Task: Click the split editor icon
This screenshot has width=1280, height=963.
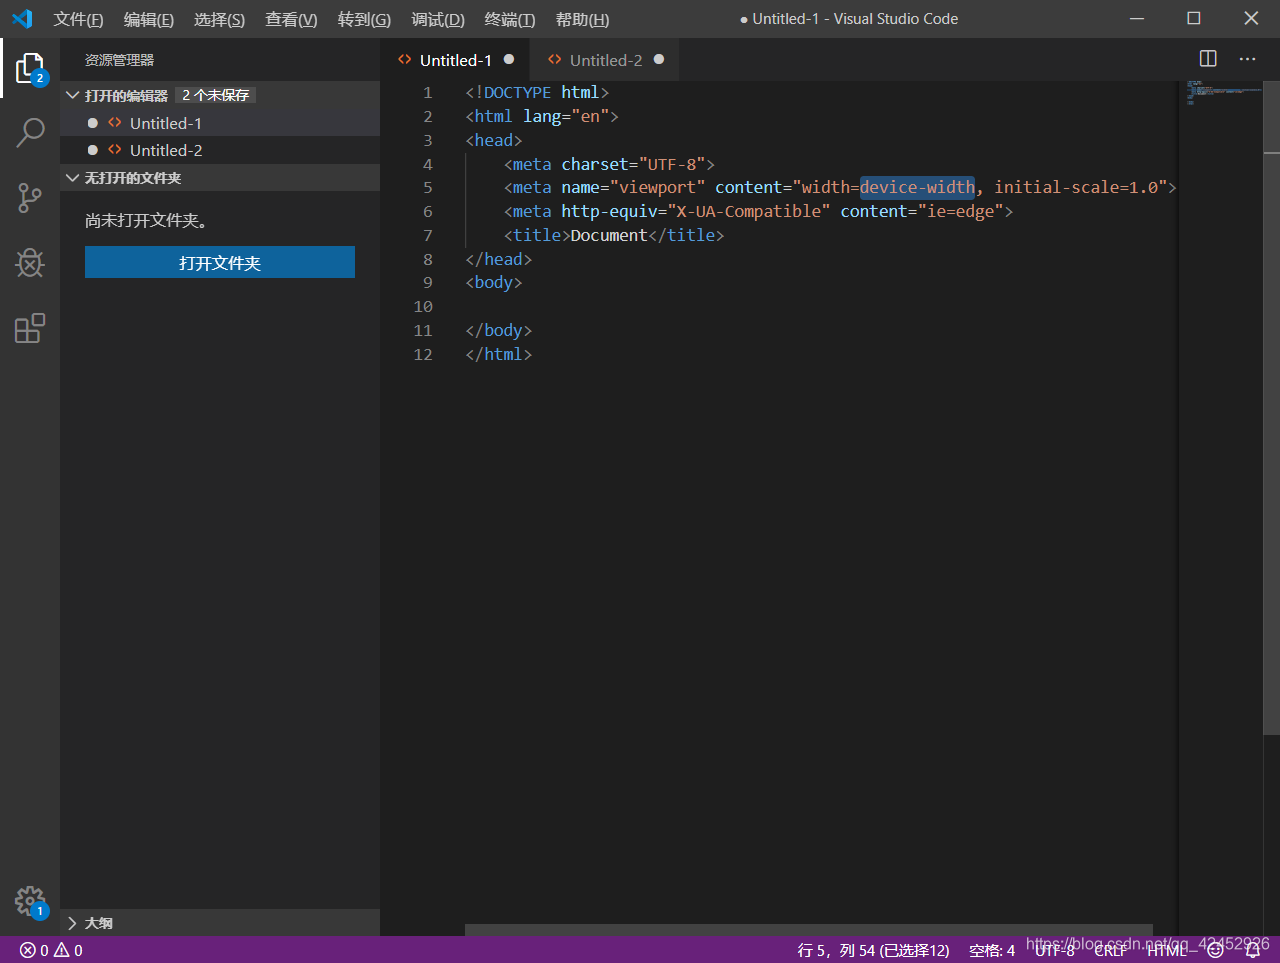Action: pyautogui.click(x=1208, y=59)
